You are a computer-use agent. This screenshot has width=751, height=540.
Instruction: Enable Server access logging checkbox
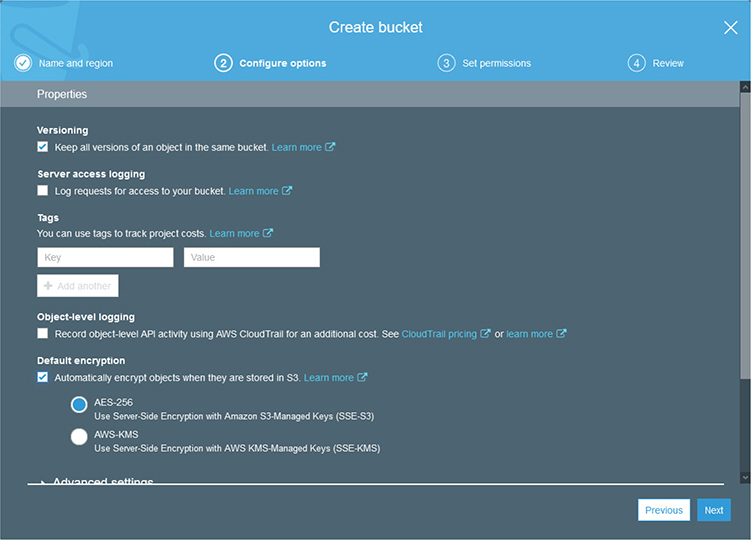43,191
